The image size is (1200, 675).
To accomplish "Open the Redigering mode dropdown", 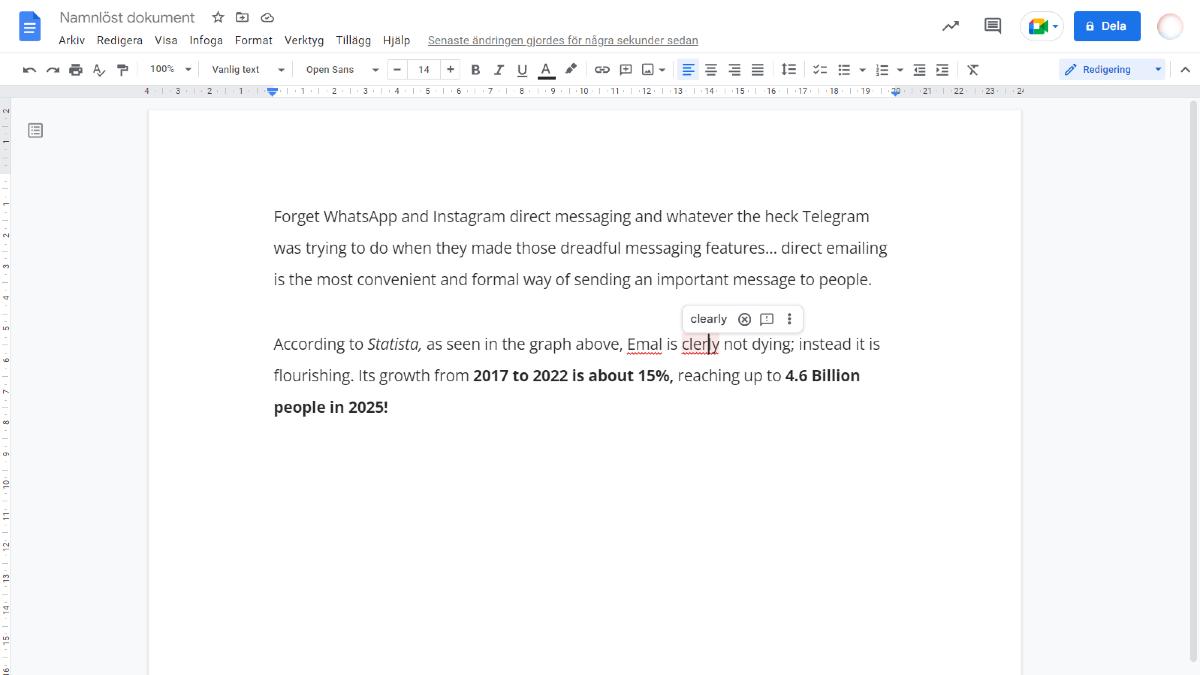I will coord(1113,70).
